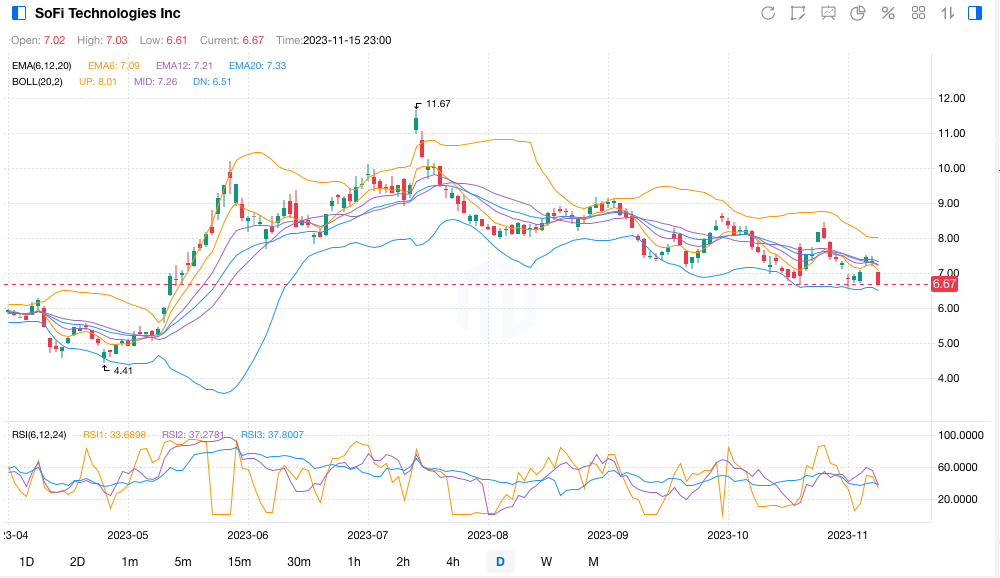Image resolution: width=1000 pixels, height=578 pixels.
Task: Switch to the M monthly timeframe
Action: (x=593, y=562)
